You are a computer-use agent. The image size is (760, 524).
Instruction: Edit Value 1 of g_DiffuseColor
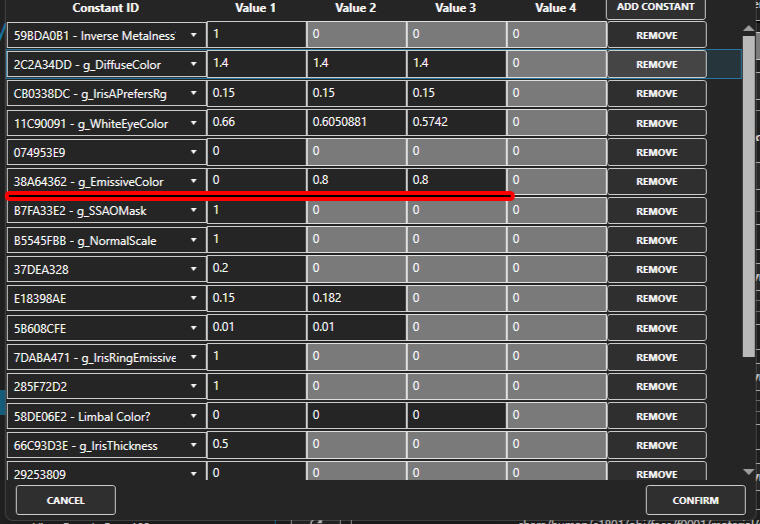pyautogui.click(x=255, y=64)
